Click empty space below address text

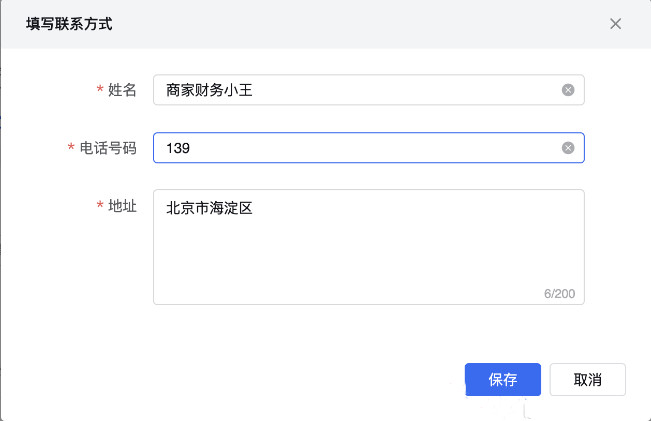(x=350, y=265)
